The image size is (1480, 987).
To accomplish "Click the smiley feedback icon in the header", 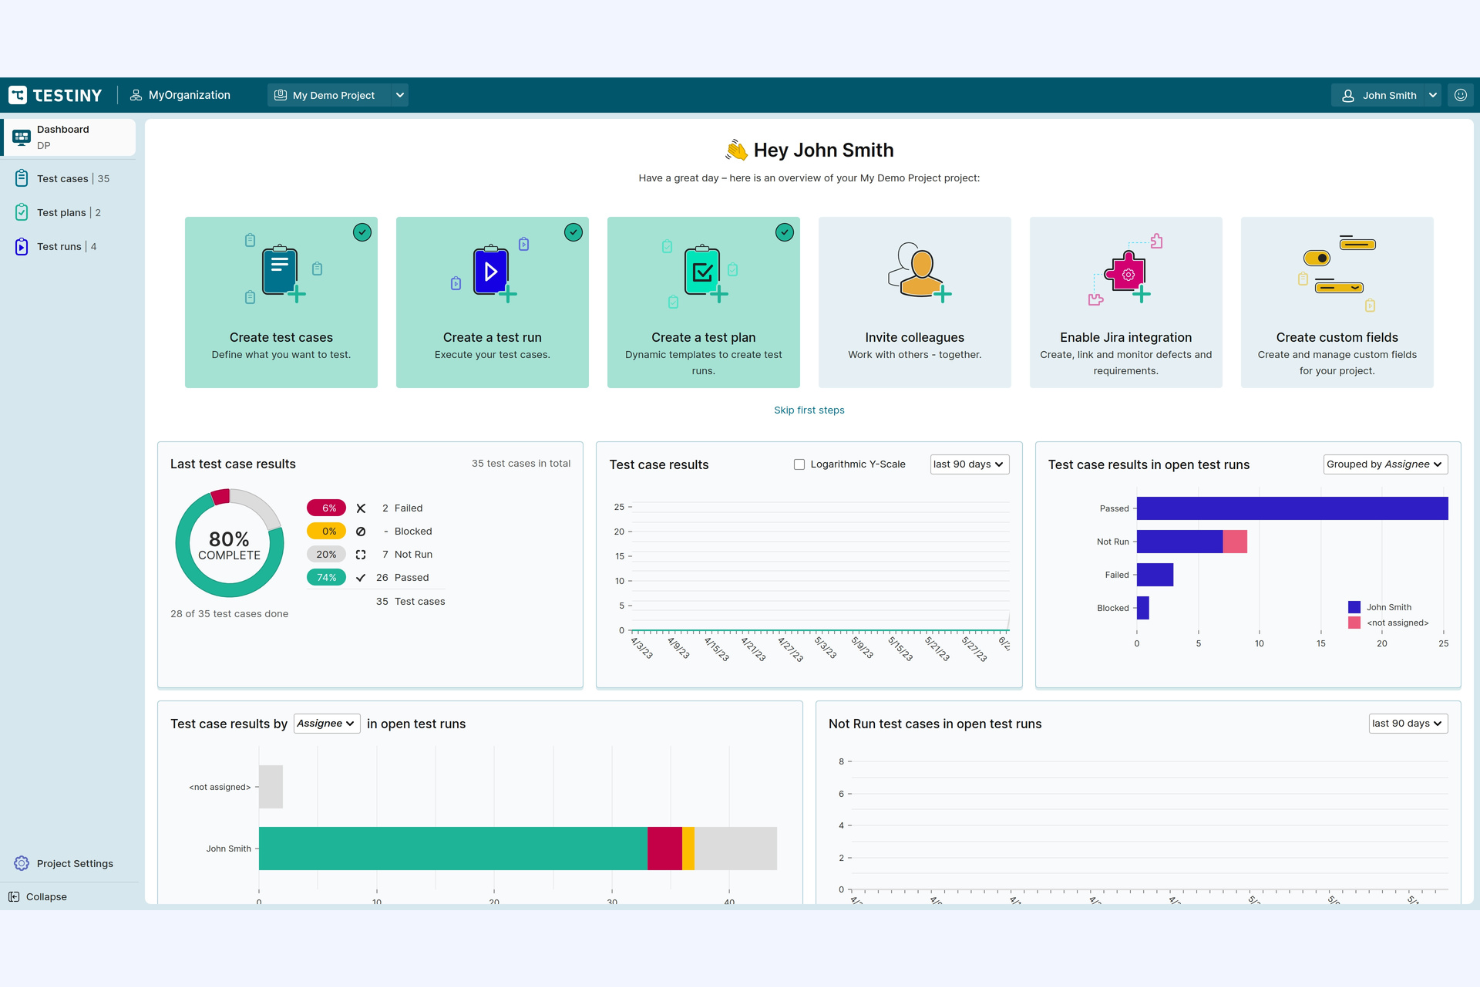I will [x=1460, y=94].
